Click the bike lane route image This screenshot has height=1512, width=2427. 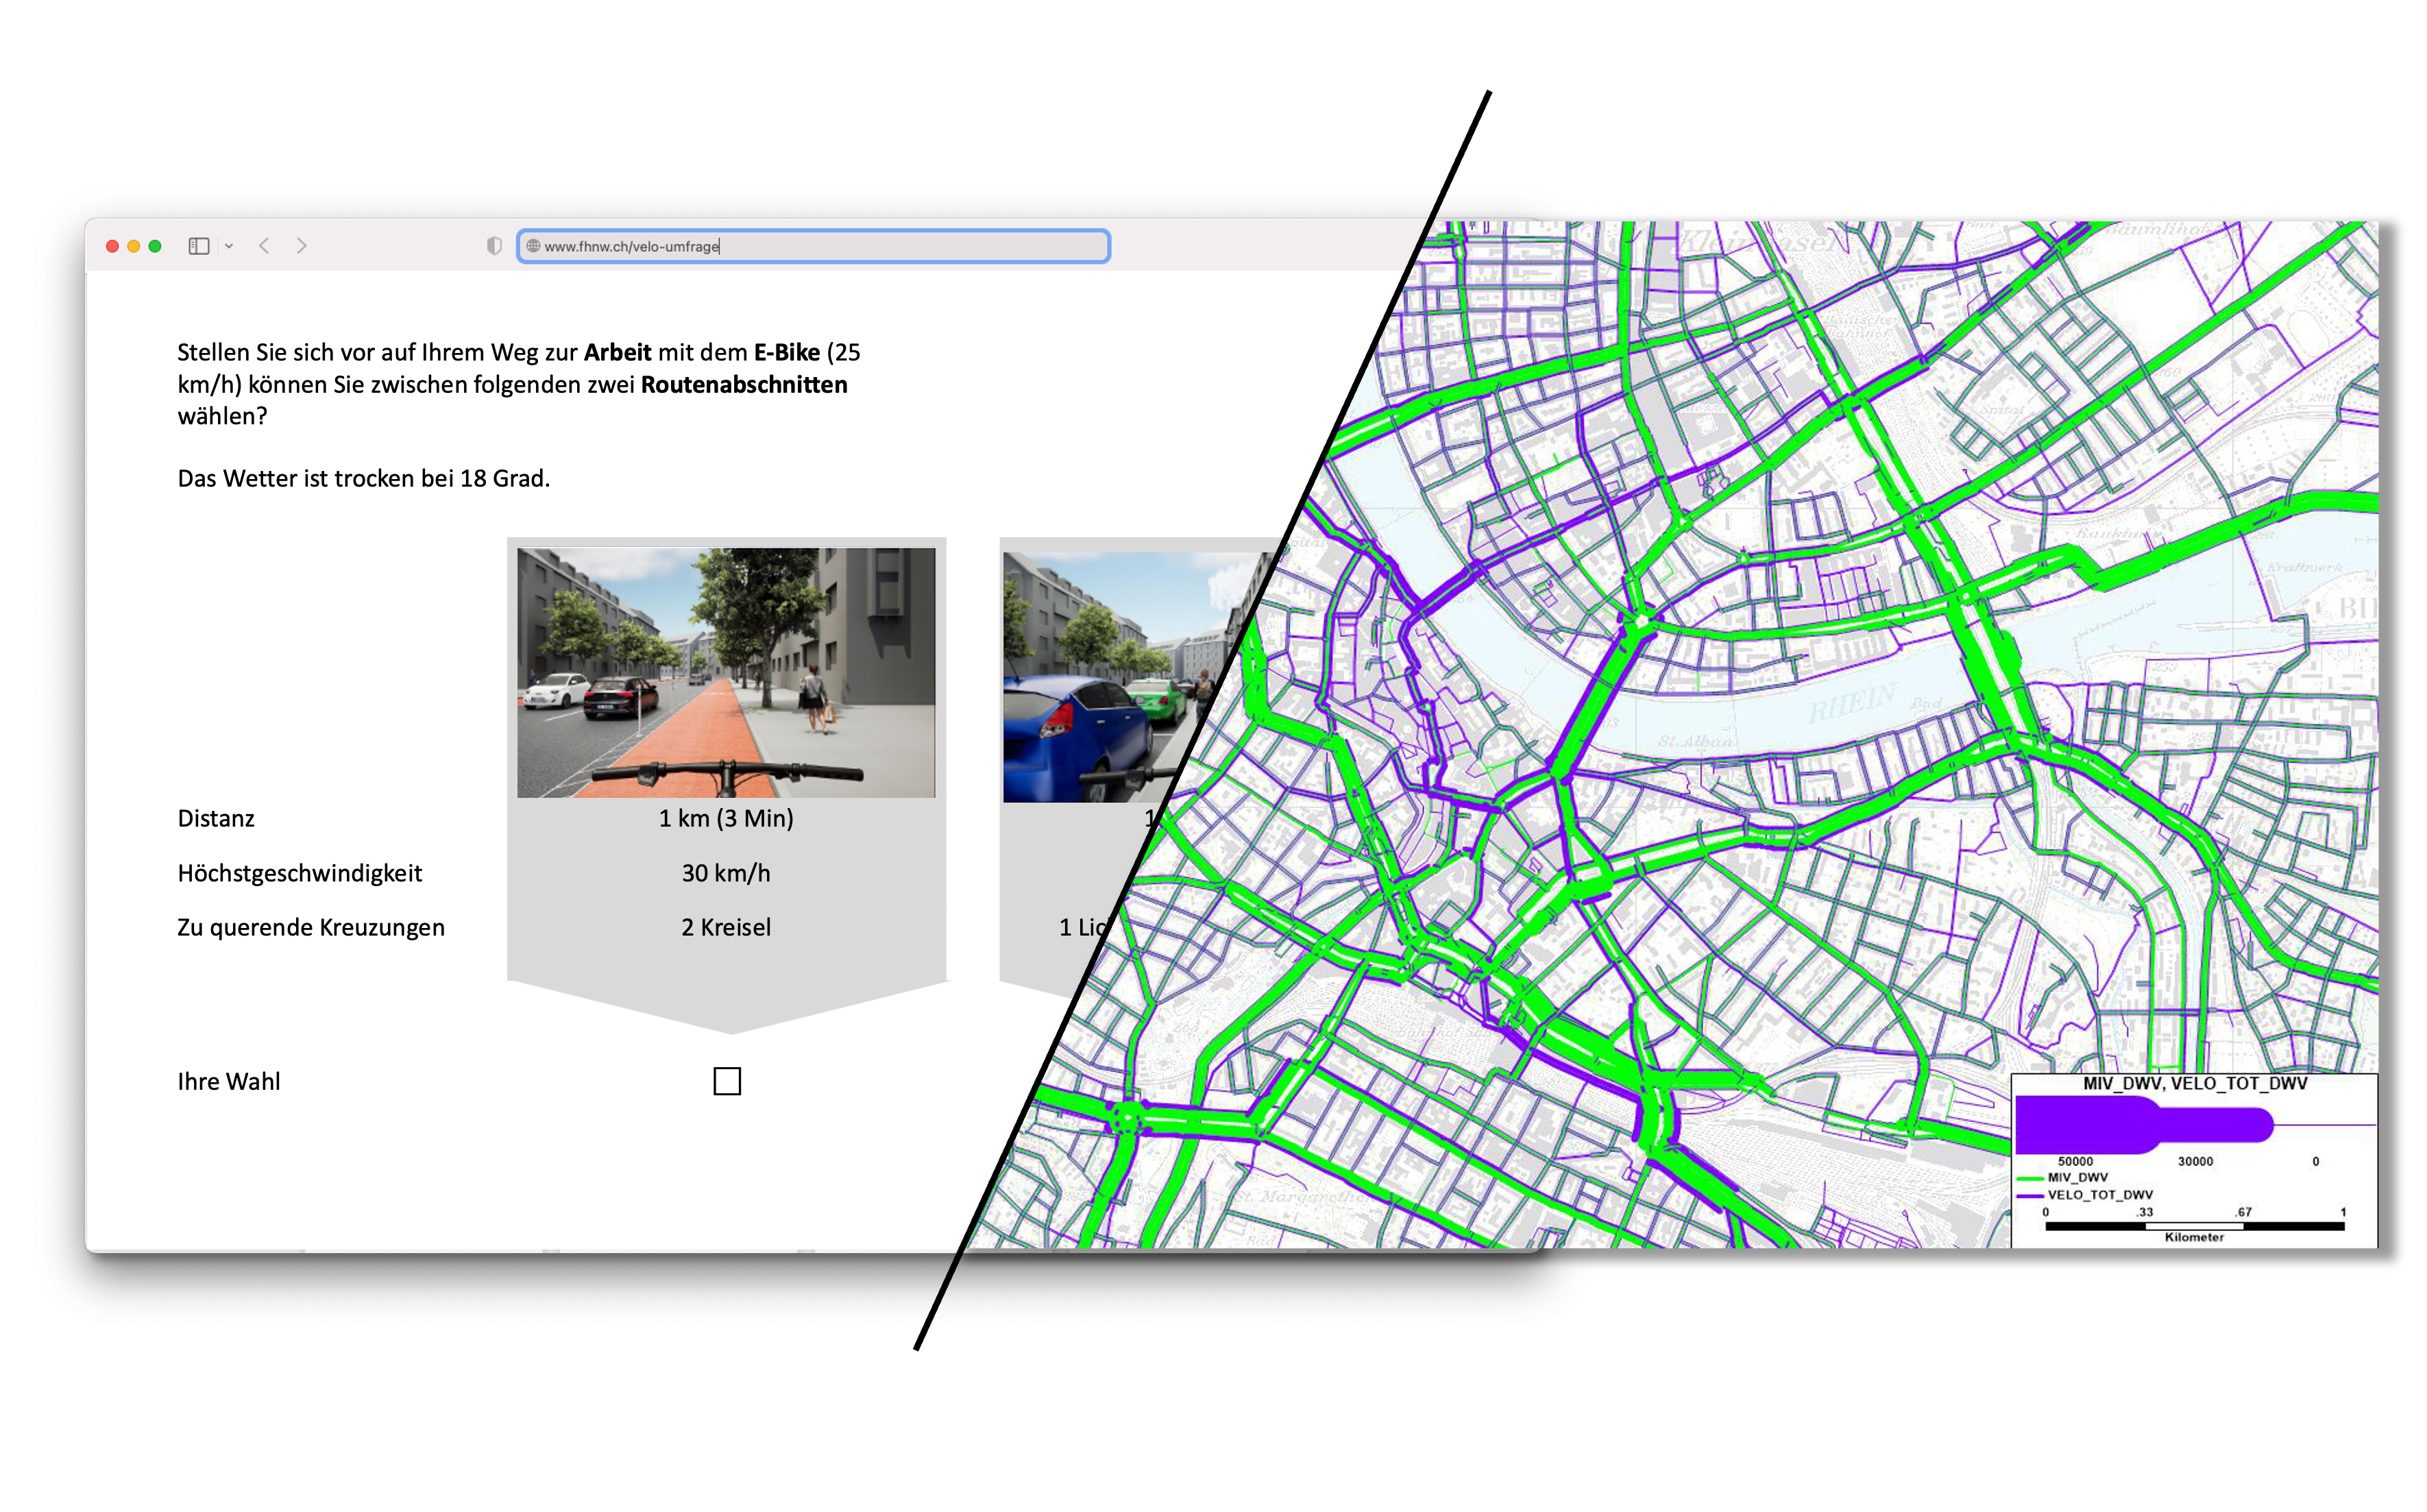(x=726, y=672)
